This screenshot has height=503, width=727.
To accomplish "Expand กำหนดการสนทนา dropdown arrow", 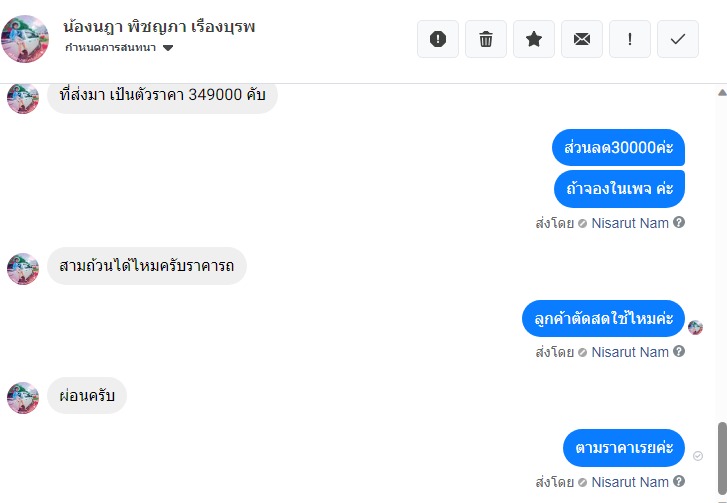I will click(x=168, y=48).
